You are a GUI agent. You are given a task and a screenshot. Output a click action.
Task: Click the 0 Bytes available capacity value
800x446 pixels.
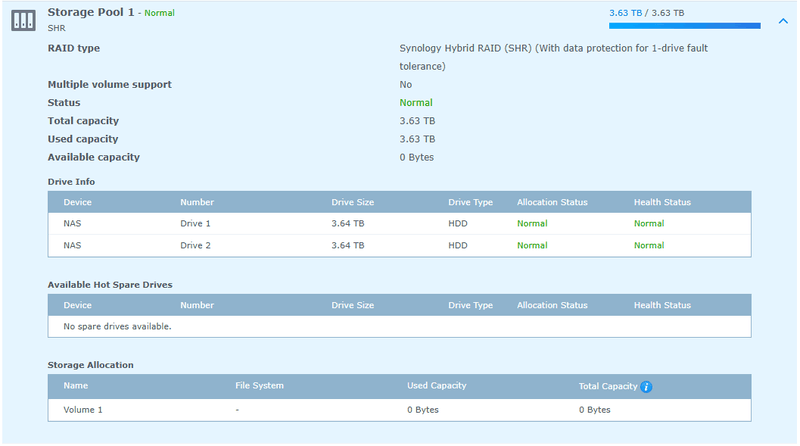(416, 157)
